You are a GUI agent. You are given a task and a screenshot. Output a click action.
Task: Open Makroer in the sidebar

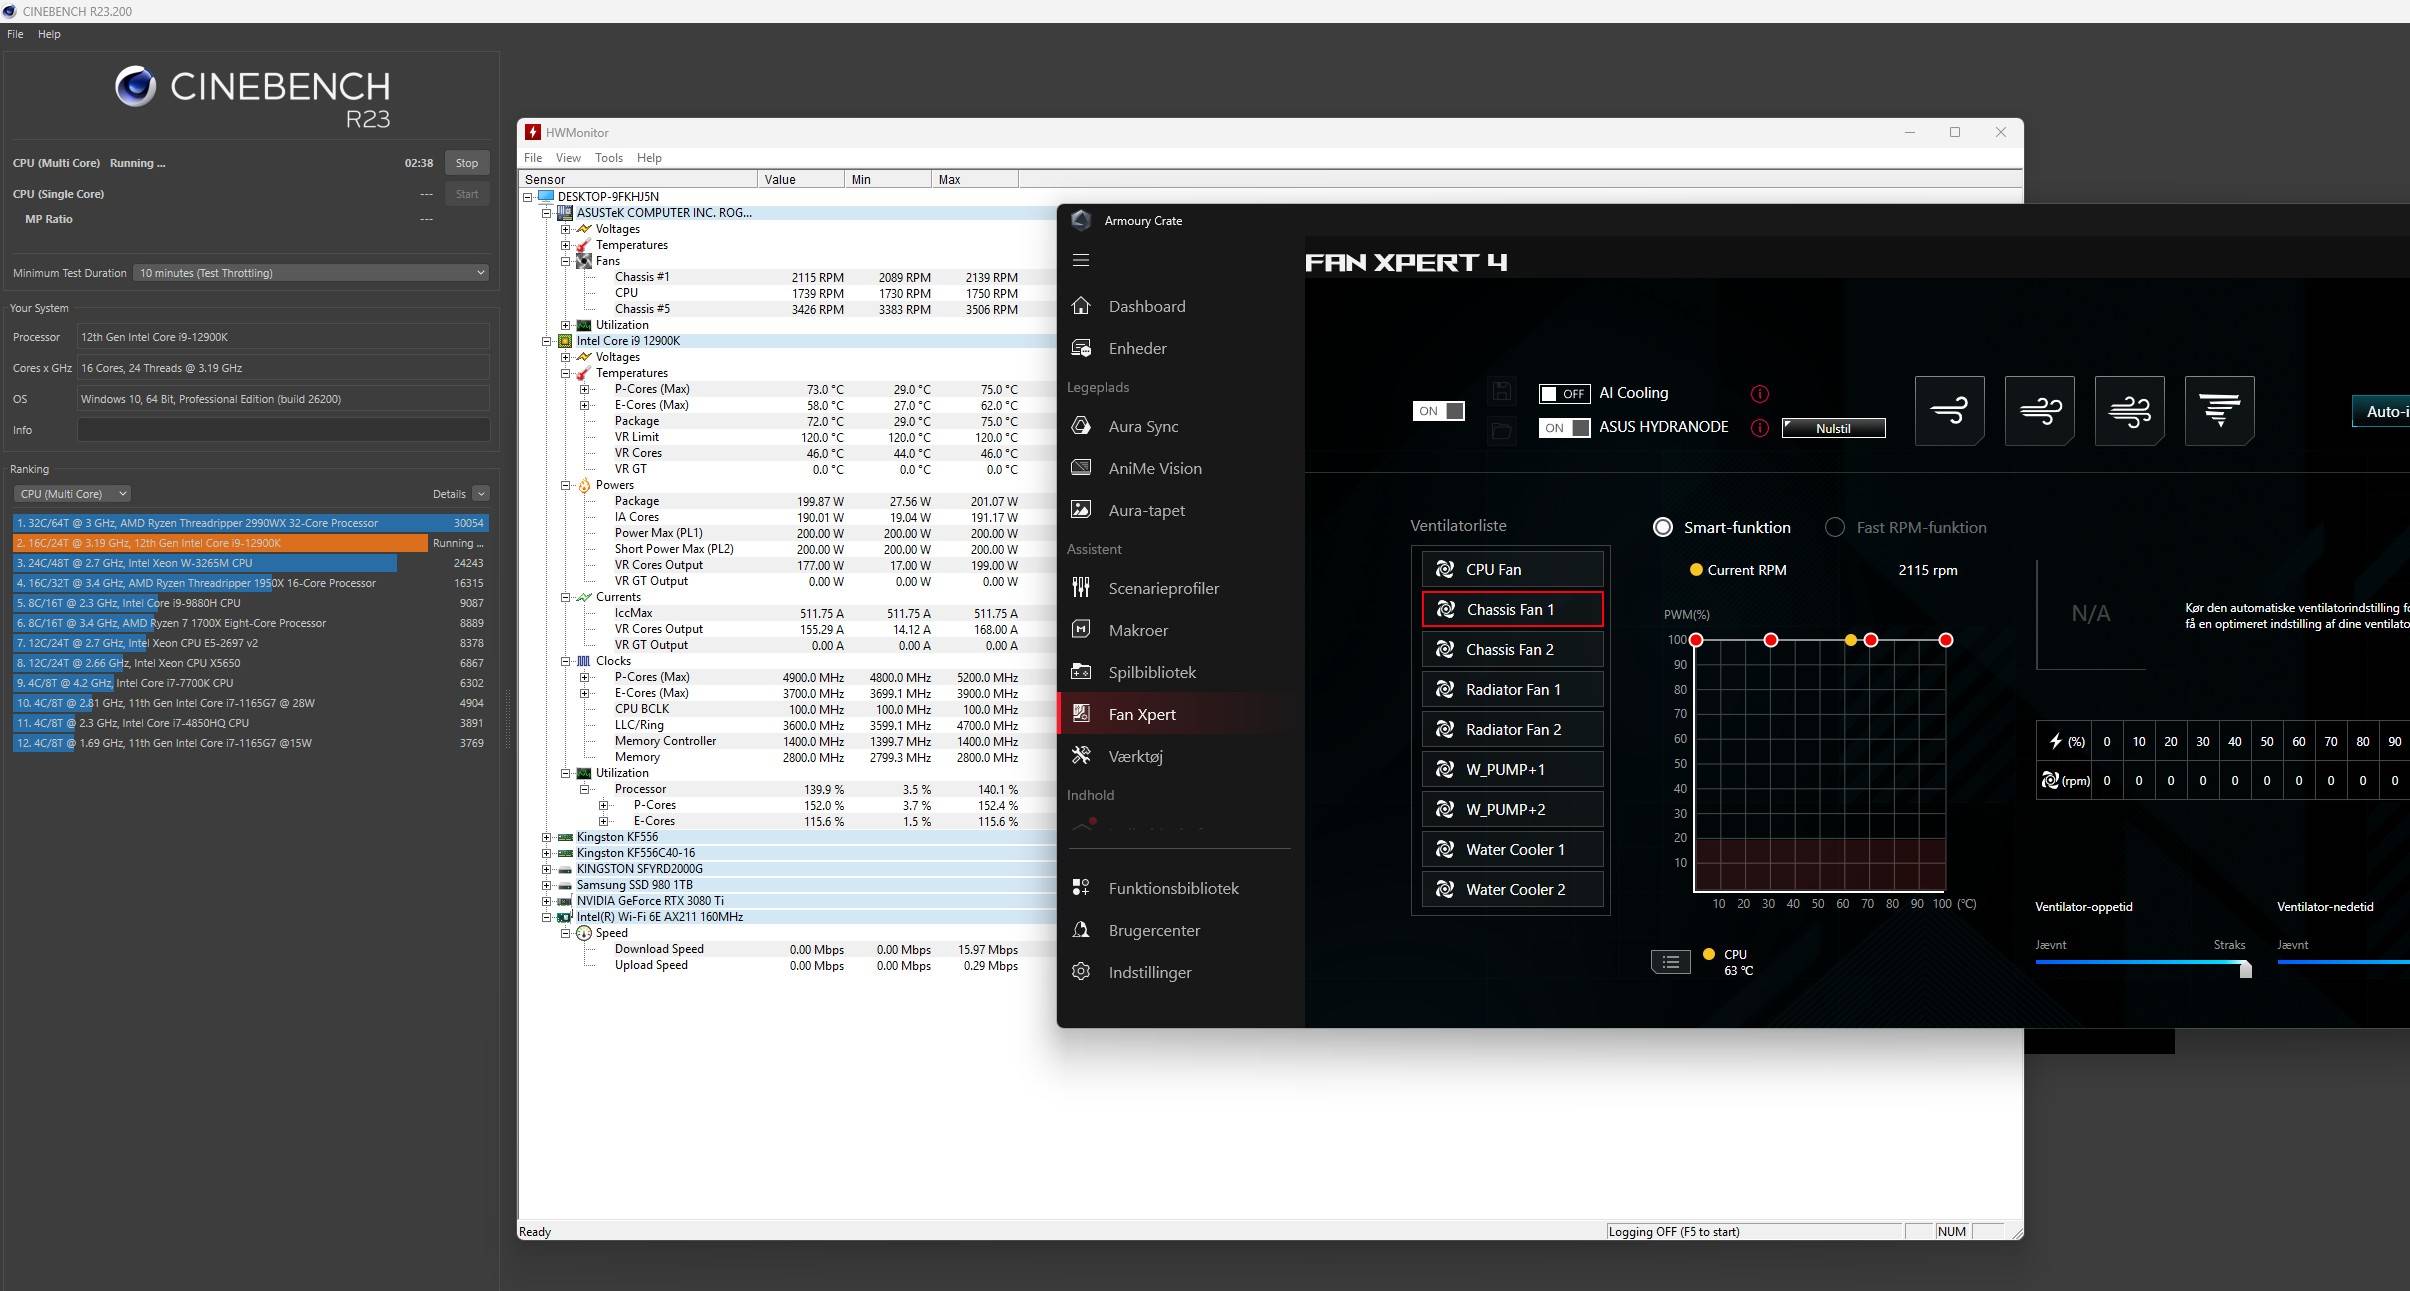coord(1138,630)
